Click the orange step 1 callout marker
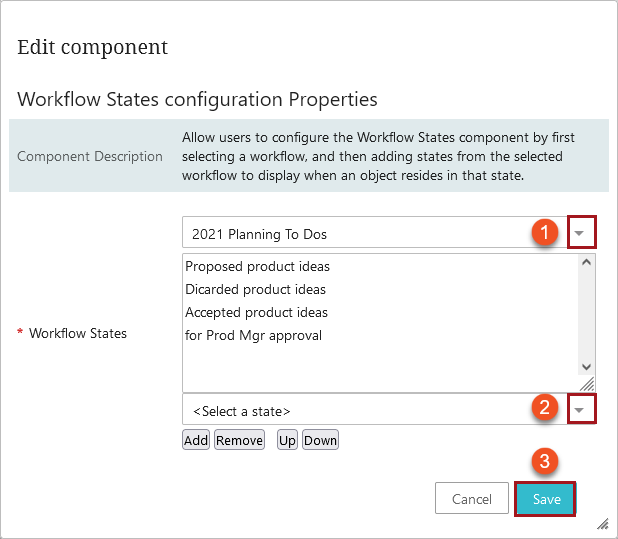 click(x=545, y=232)
